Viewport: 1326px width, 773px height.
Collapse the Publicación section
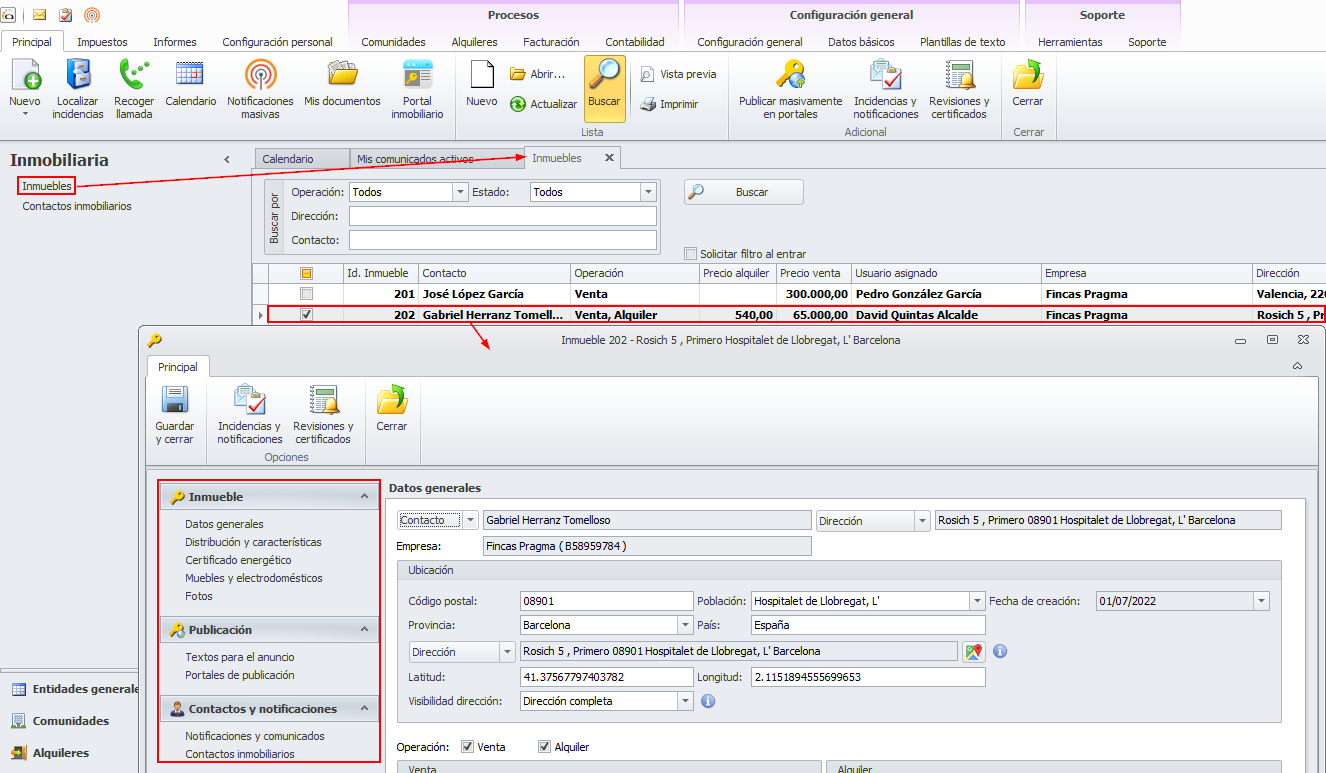(364, 630)
